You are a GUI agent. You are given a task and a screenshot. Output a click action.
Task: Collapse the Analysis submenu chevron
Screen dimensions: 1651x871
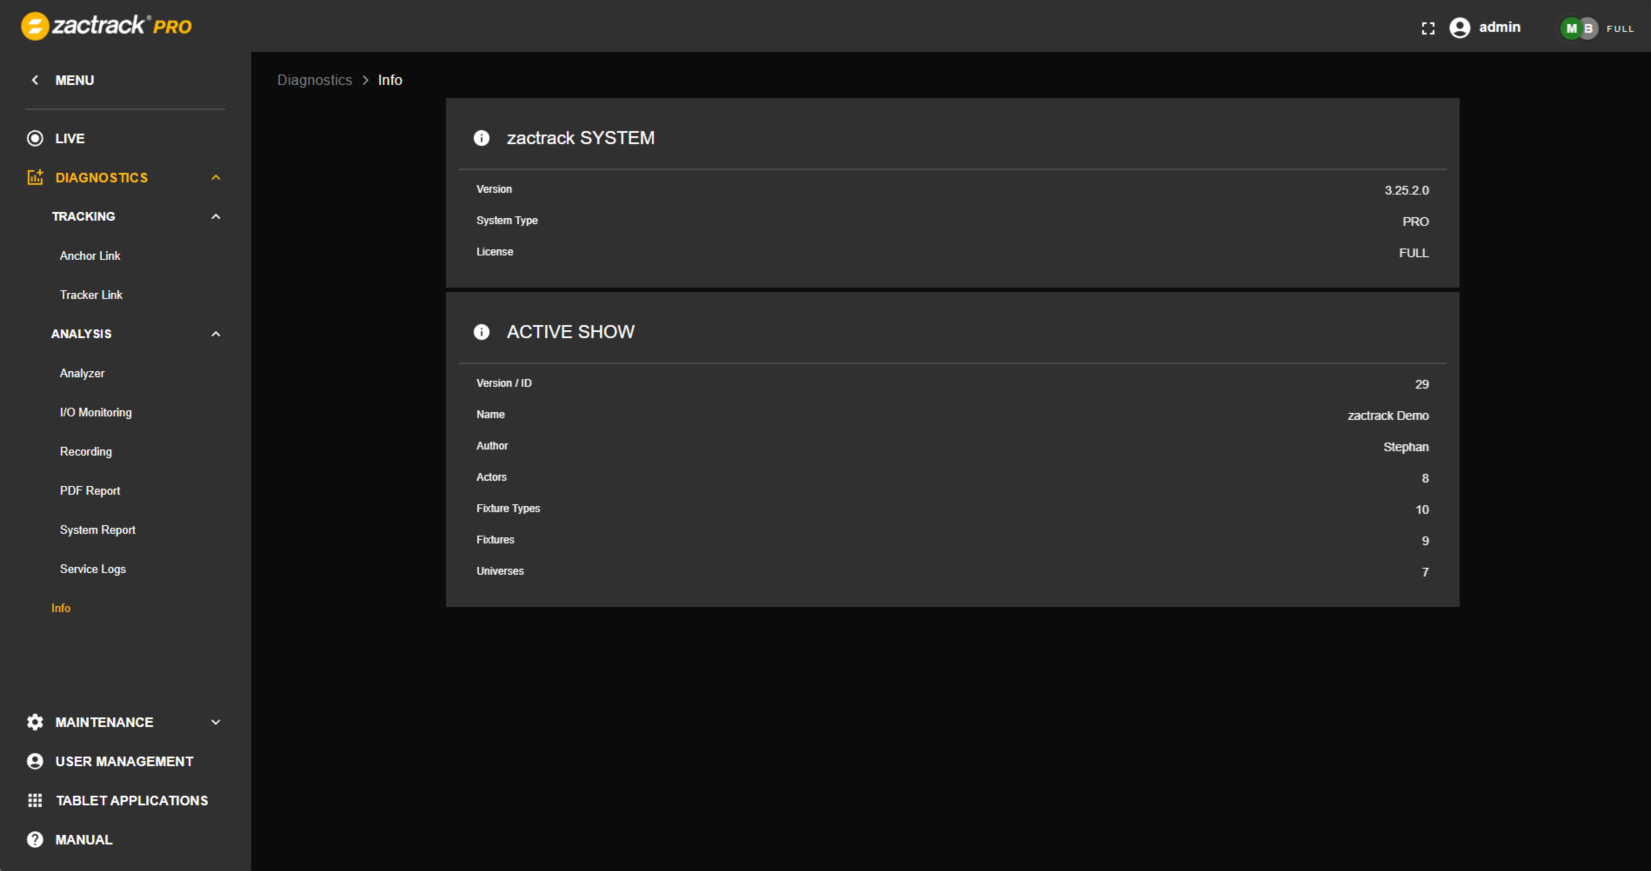[x=215, y=334]
